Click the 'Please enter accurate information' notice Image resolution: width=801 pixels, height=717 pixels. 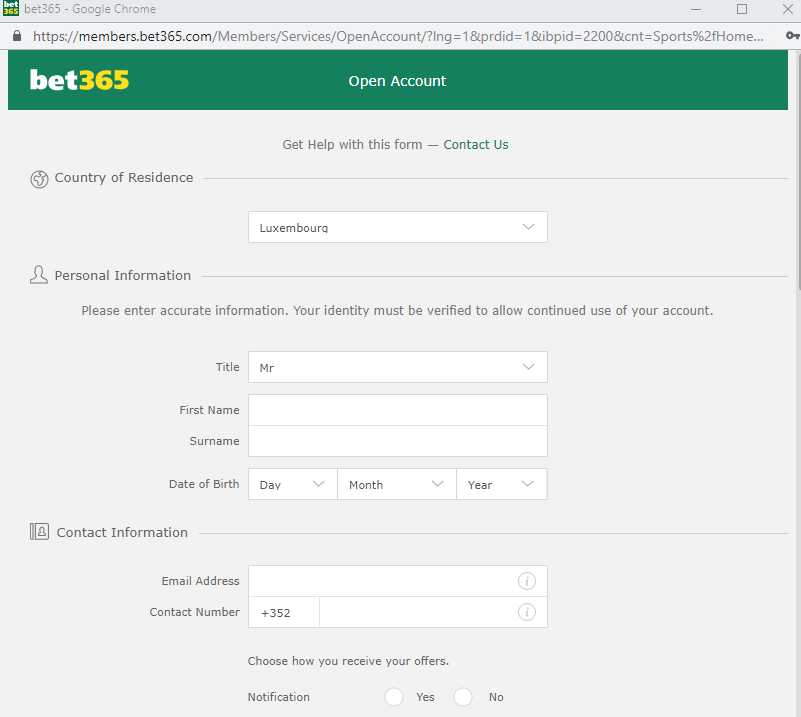[397, 310]
